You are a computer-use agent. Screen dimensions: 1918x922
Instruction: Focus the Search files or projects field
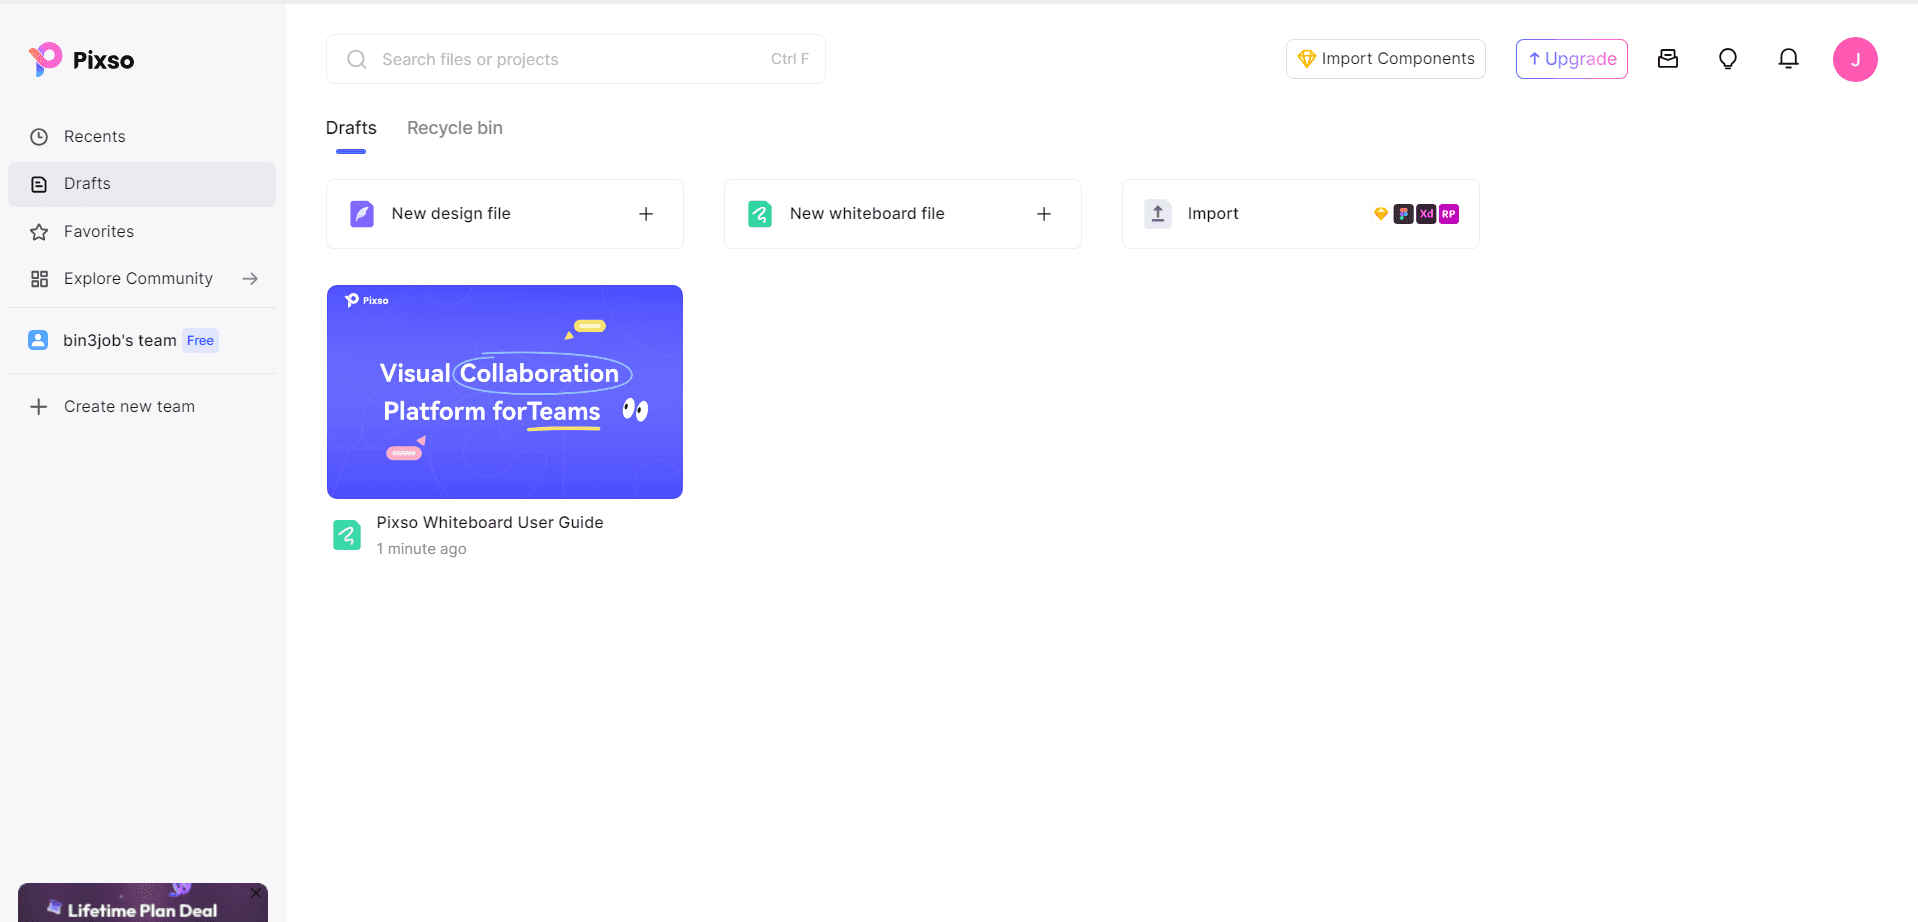pos(576,59)
